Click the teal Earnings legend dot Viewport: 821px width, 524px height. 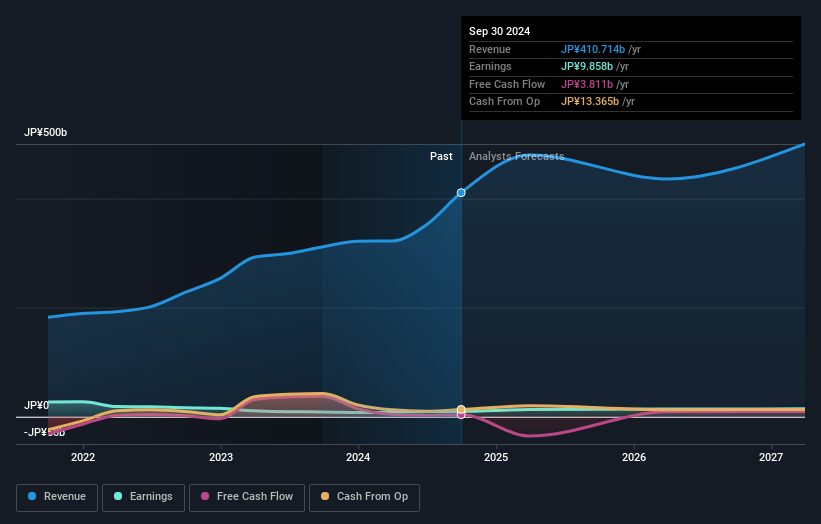coord(118,496)
